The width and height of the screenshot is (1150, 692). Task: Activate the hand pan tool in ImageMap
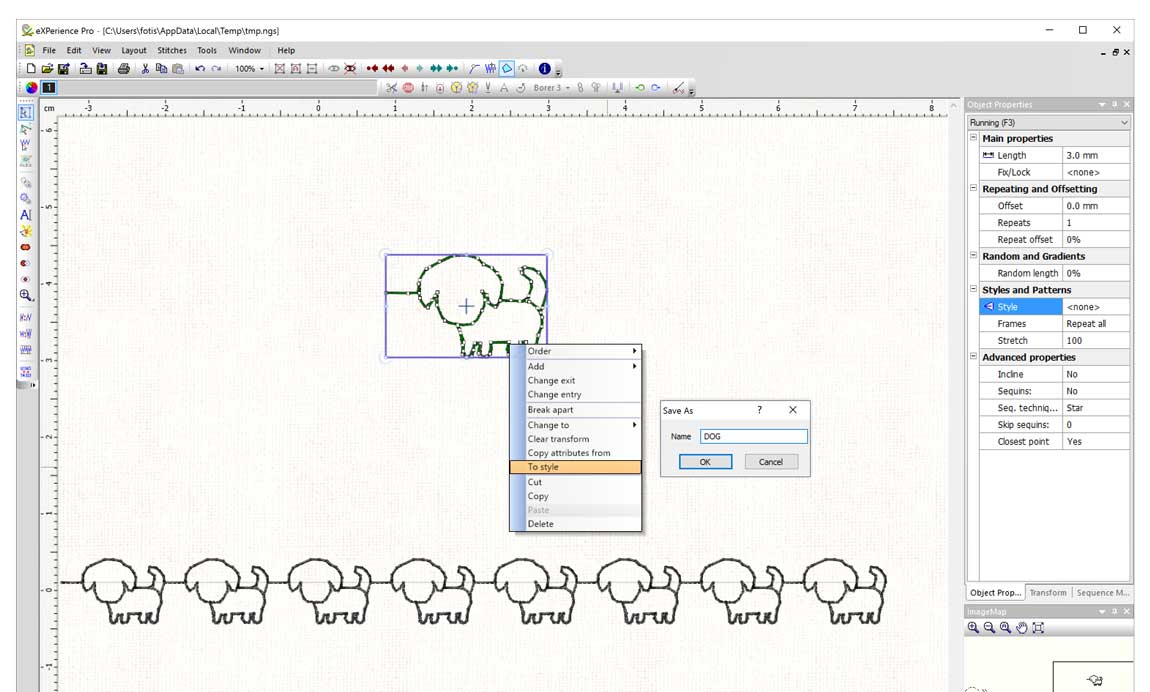coord(1022,627)
